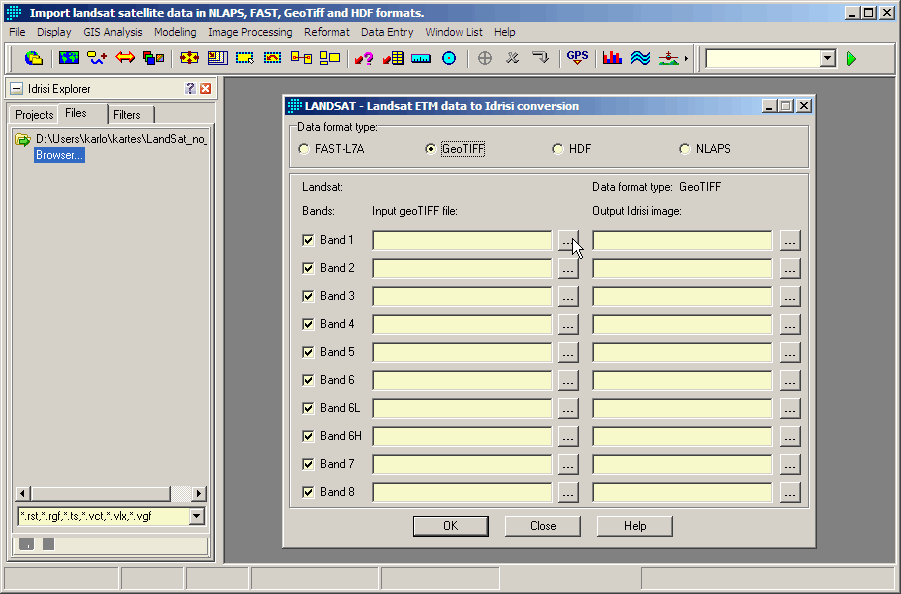
Task: Run the green play arrow on toolbar
Action: tap(852, 58)
